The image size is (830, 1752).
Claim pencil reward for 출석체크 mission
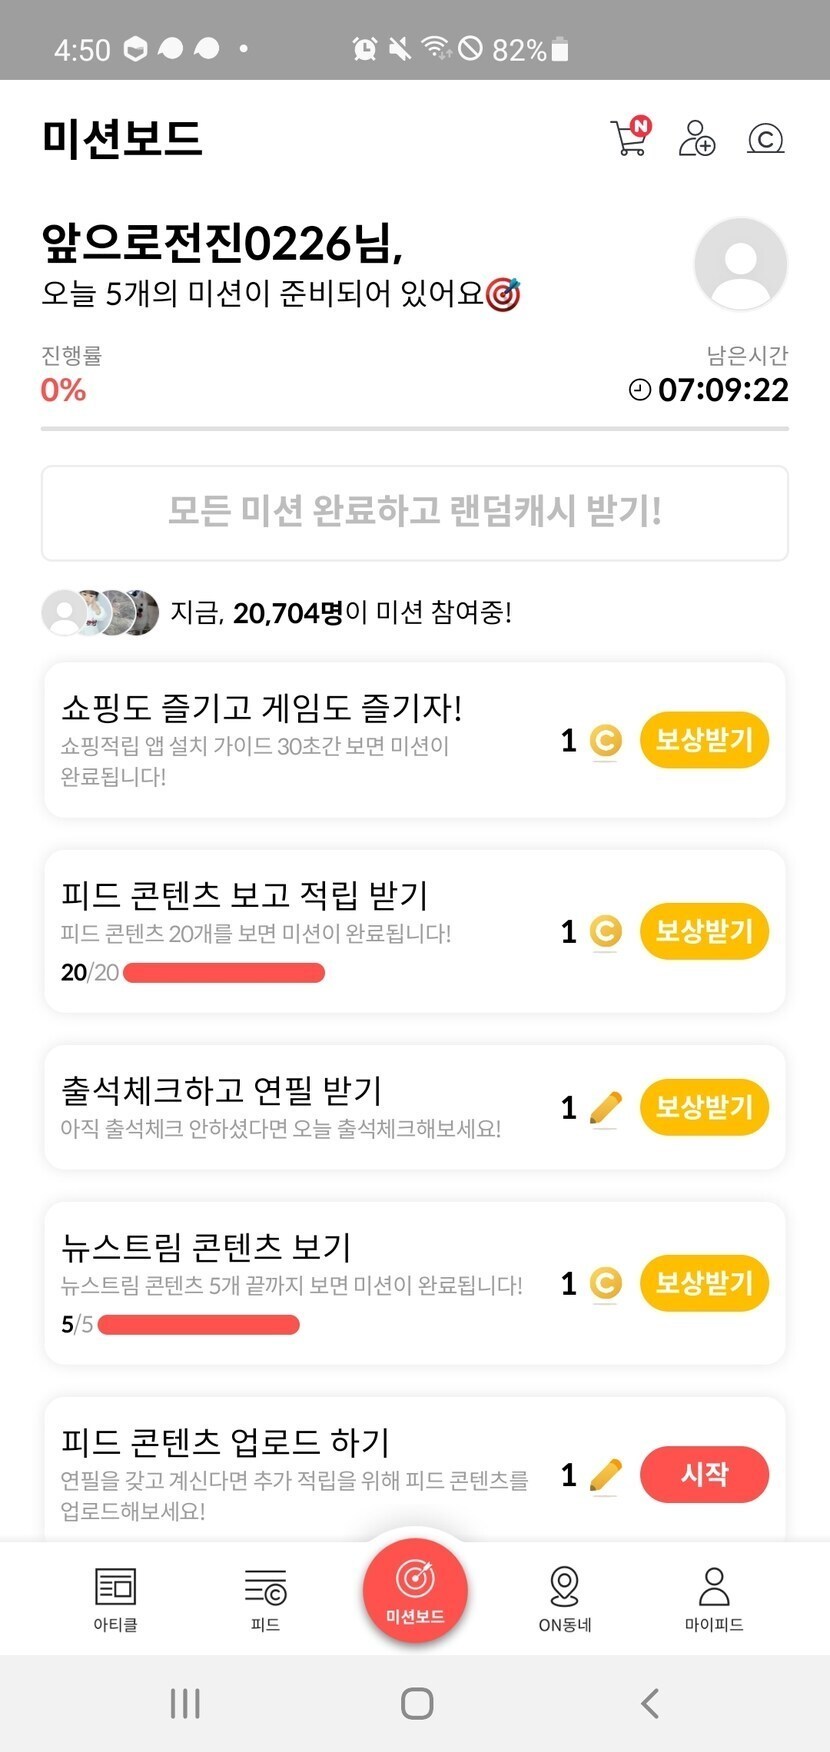tap(704, 1107)
